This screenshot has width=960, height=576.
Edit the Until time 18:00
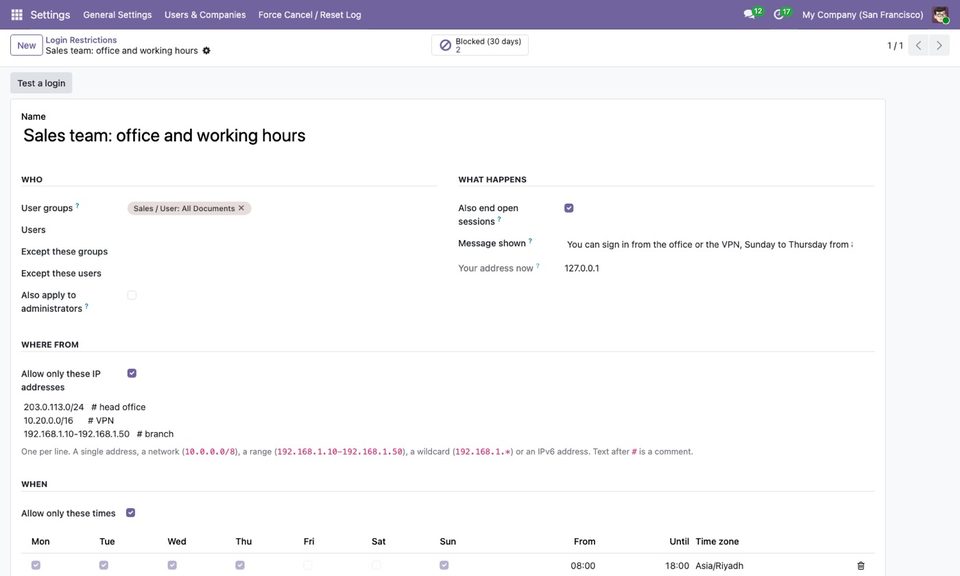(x=677, y=566)
